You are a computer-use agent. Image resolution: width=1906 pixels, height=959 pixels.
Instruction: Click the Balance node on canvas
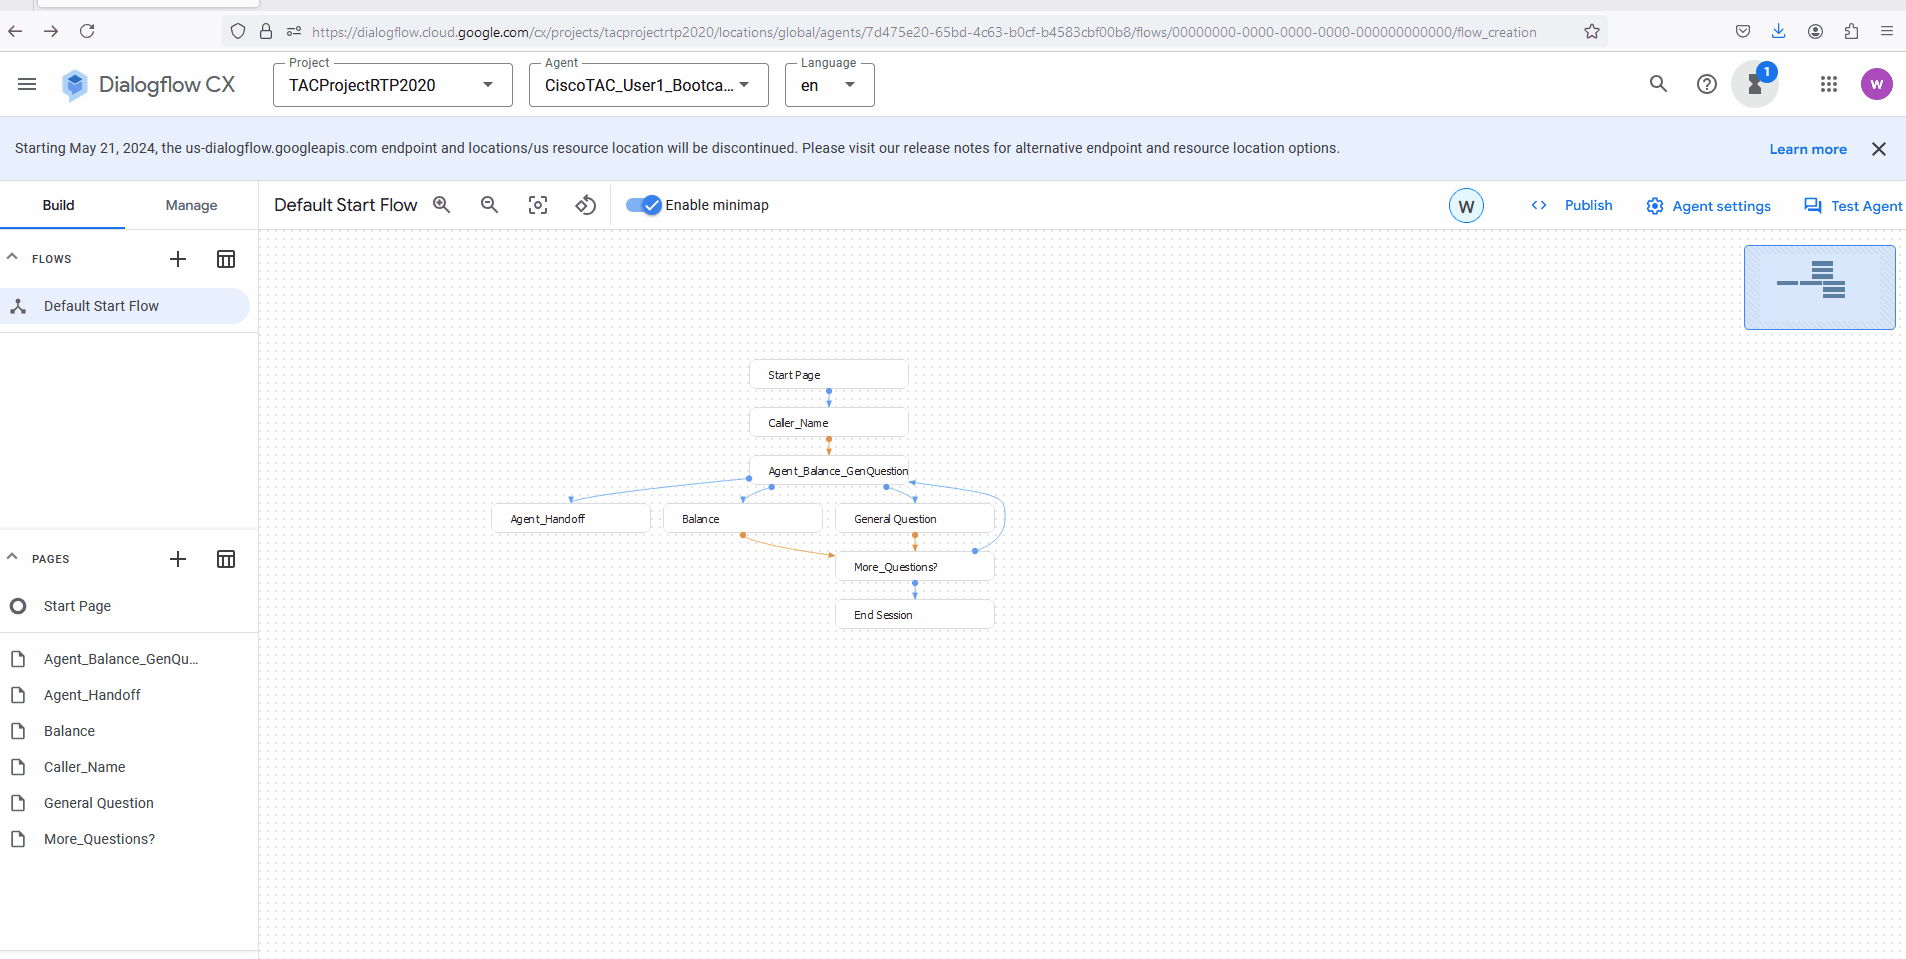743,519
